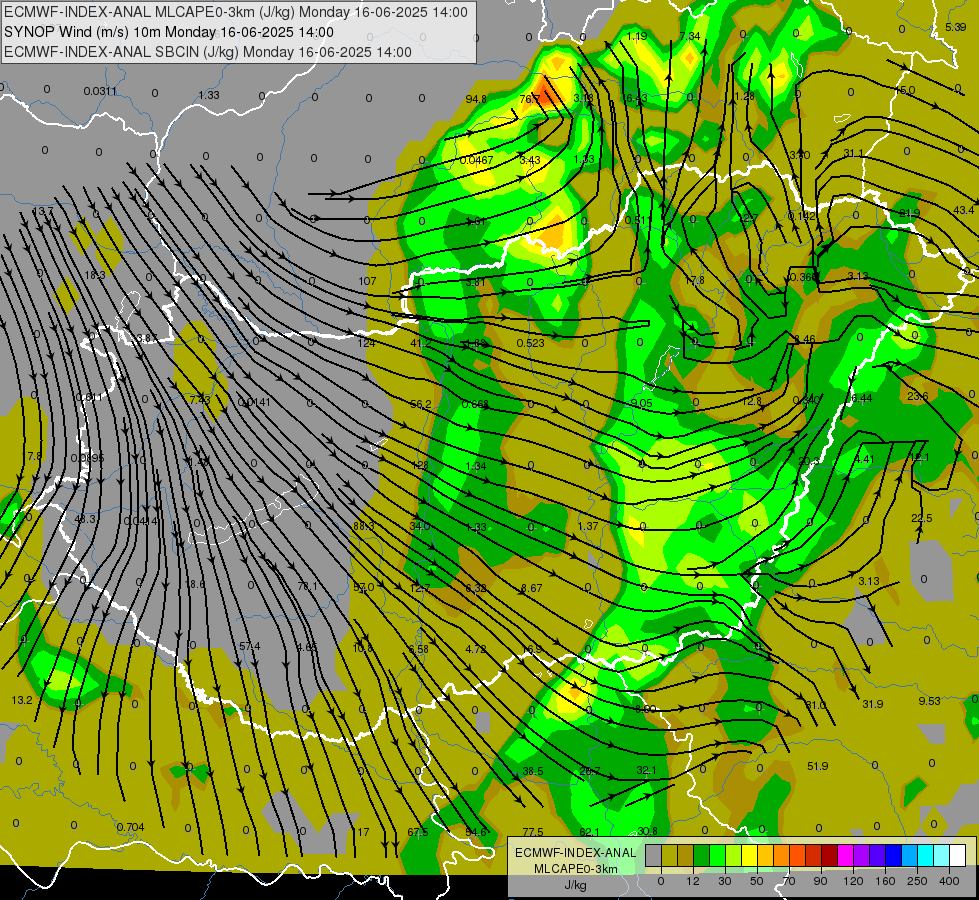Click the map value '3.43'
The width and height of the screenshot is (979, 900).
529,160
